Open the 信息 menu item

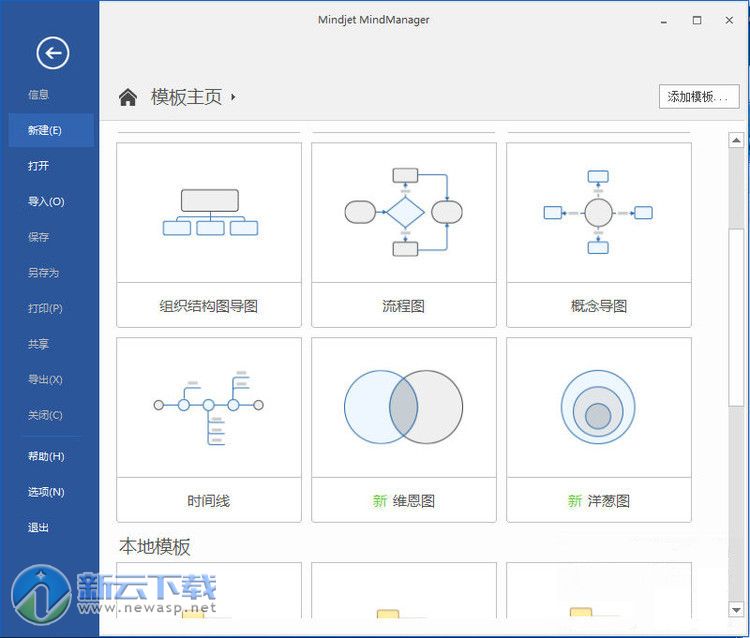38,95
